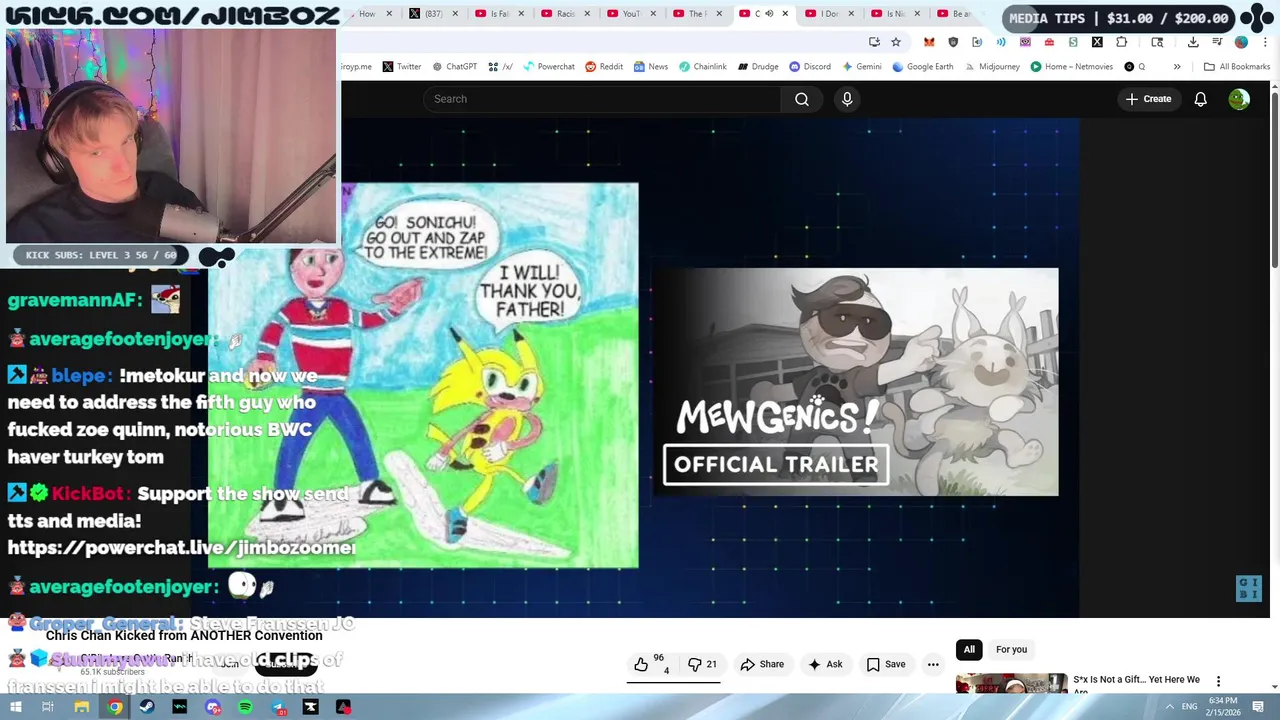Viewport: 1280px width, 720px height.
Task: Open the Q bookmark
Action: click(x=1135, y=67)
